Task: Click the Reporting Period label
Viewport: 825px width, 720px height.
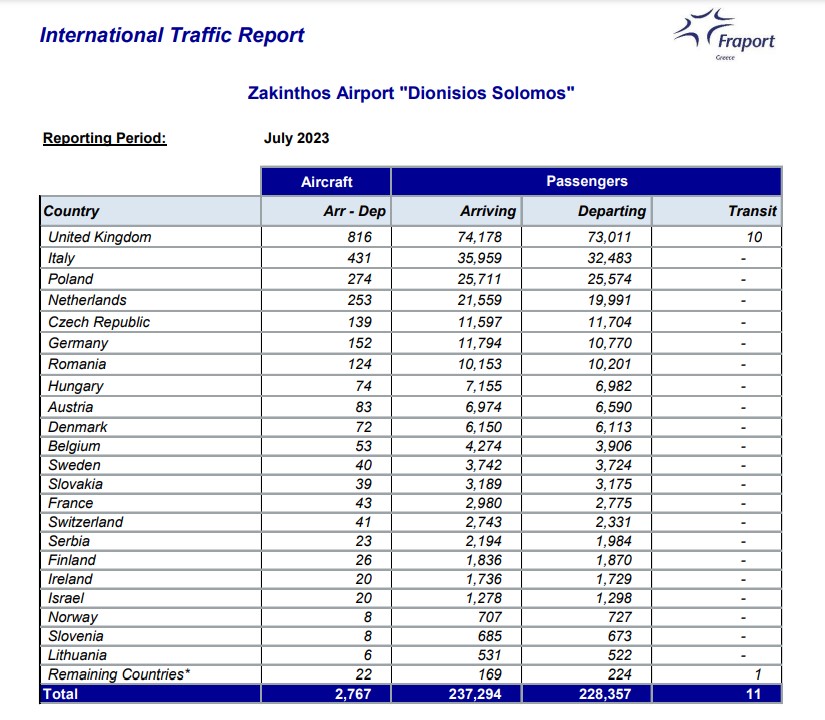Action: click(105, 138)
